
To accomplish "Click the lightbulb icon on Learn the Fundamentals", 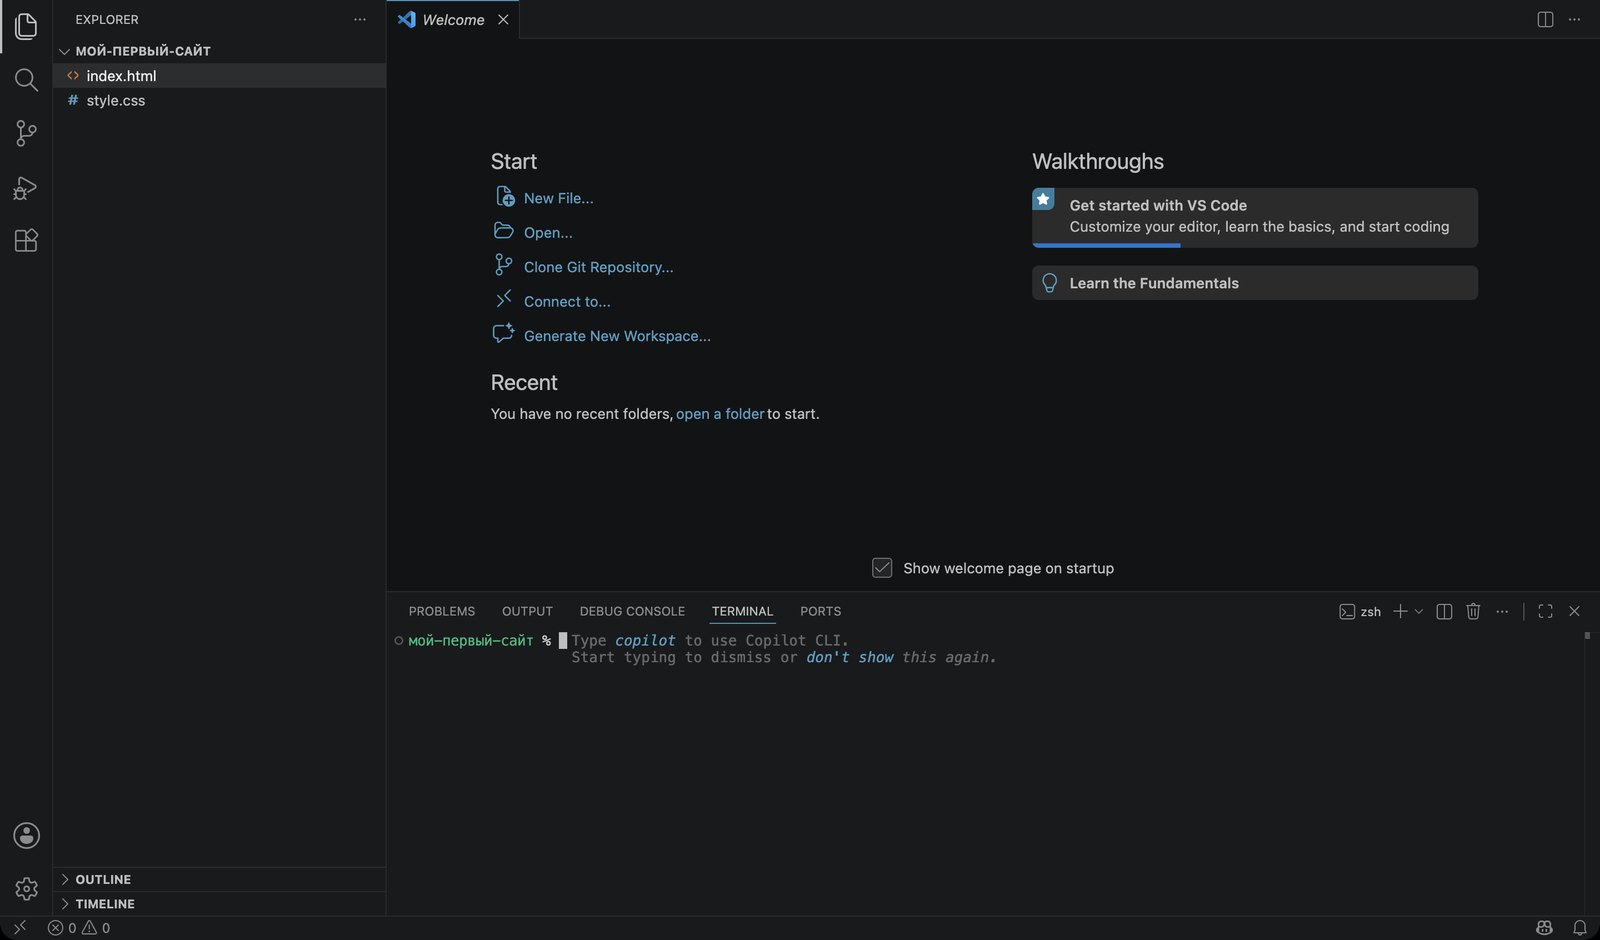I will coord(1049,283).
